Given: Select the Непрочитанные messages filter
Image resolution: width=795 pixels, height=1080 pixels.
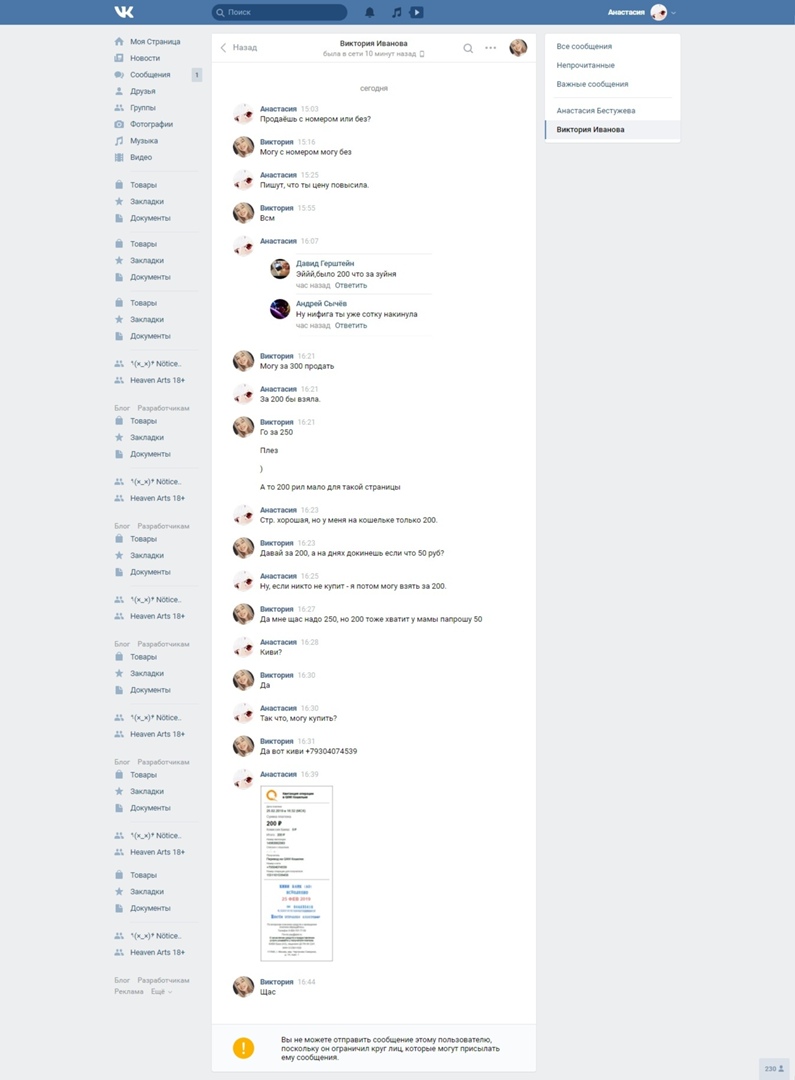Looking at the screenshot, I should point(586,65).
